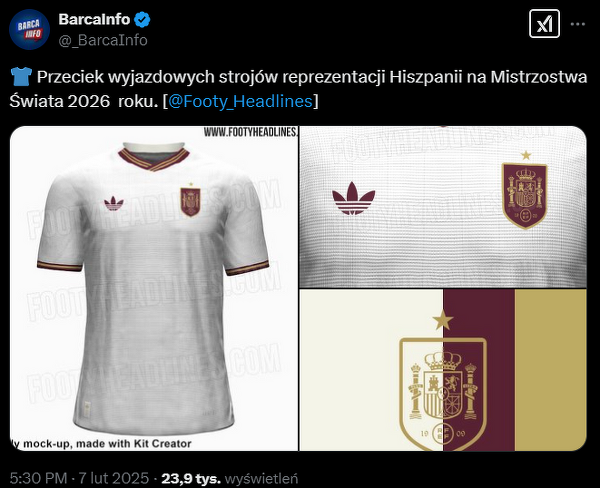Click the gold star above the large crest
This screenshot has width=600, height=488.
point(443,320)
